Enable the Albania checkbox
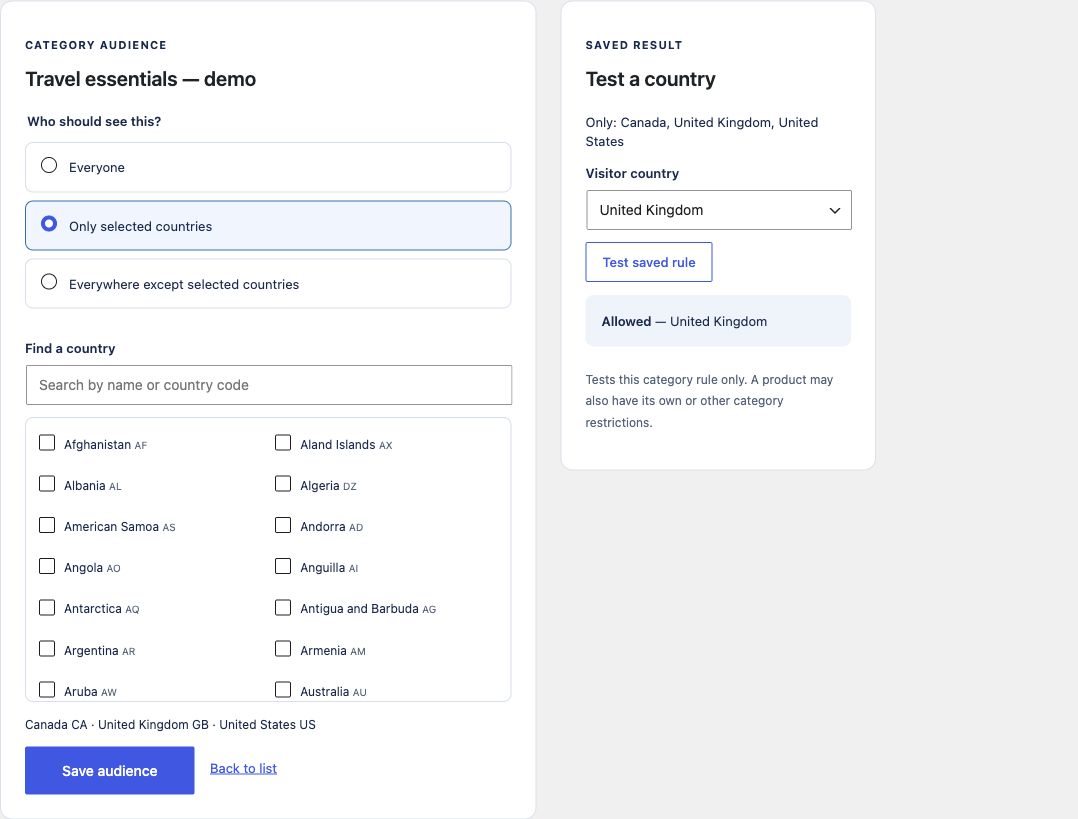Viewport: 1078px width, 819px height. point(47,484)
